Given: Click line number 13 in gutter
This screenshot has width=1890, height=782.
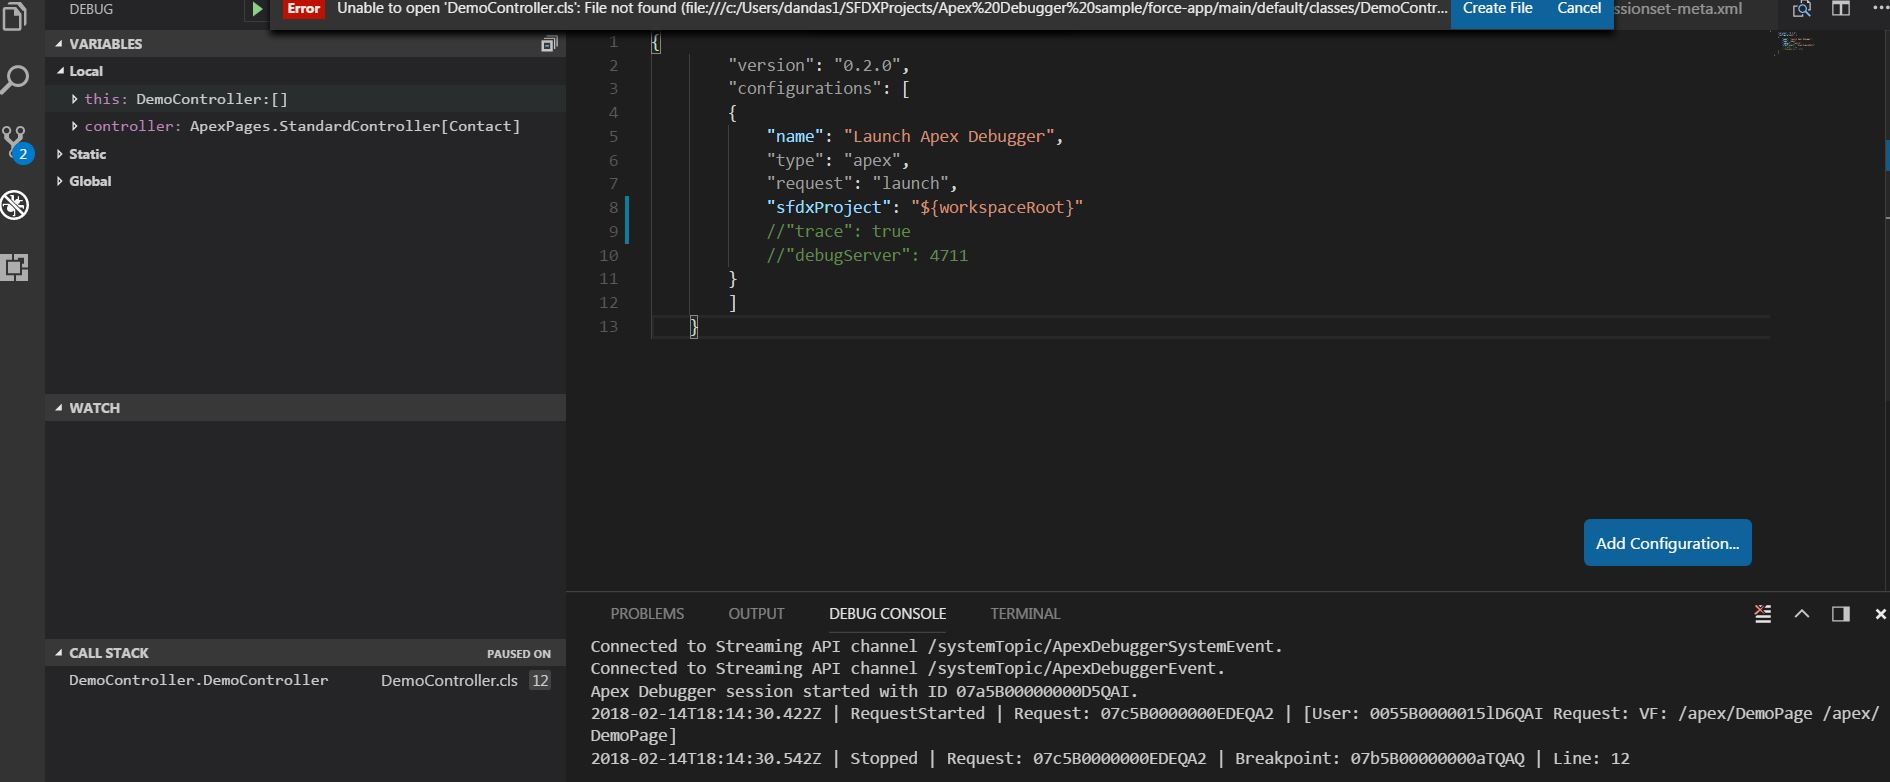Looking at the screenshot, I should click(608, 327).
